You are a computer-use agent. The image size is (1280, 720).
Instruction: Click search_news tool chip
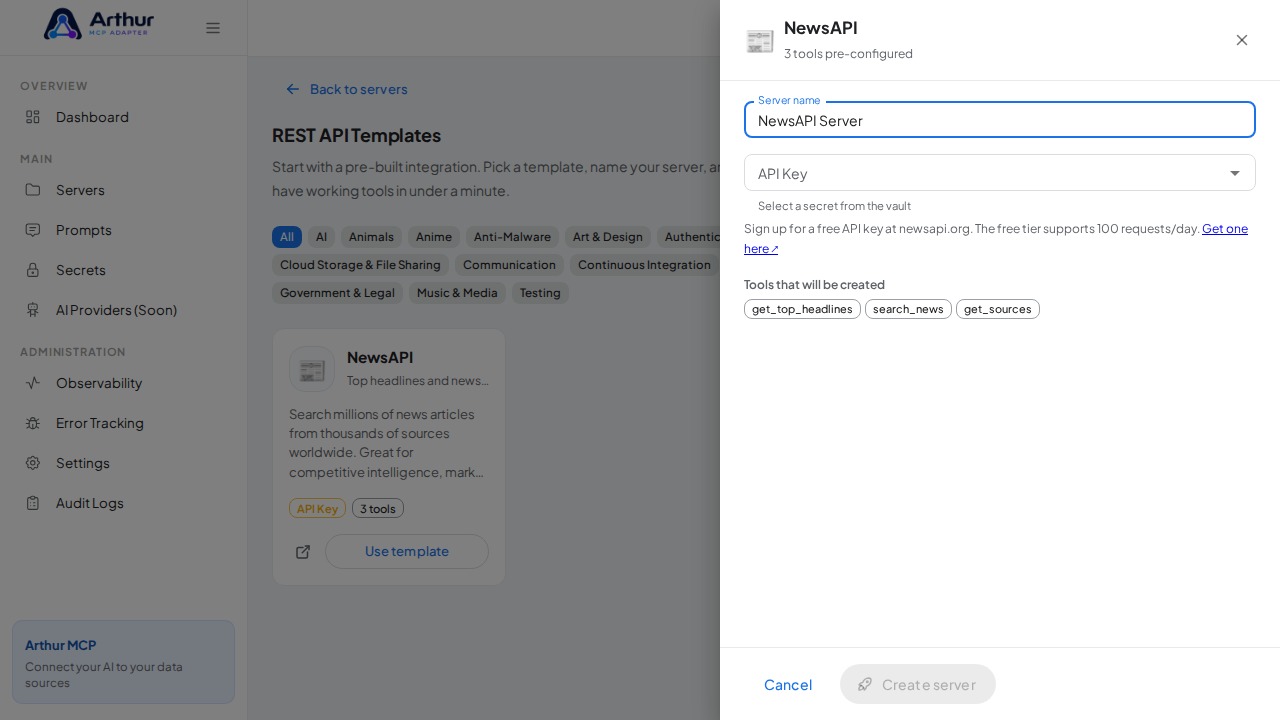(x=908, y=309)
